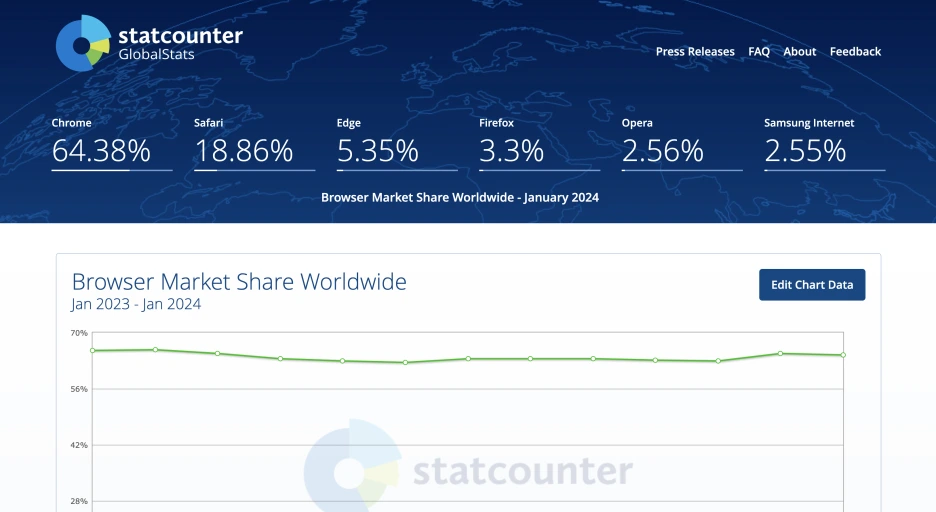
Task: Click the statcounter pie chart logo icon
Action: 84,44
